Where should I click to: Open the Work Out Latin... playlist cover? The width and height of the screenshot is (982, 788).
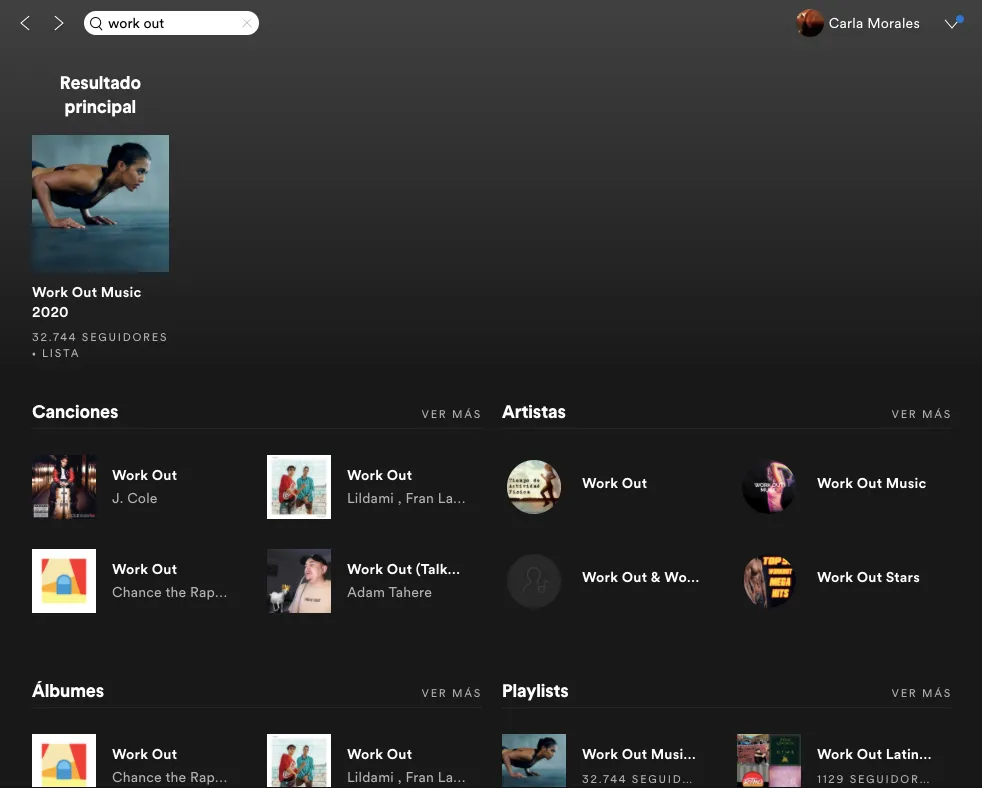[768, 760]
